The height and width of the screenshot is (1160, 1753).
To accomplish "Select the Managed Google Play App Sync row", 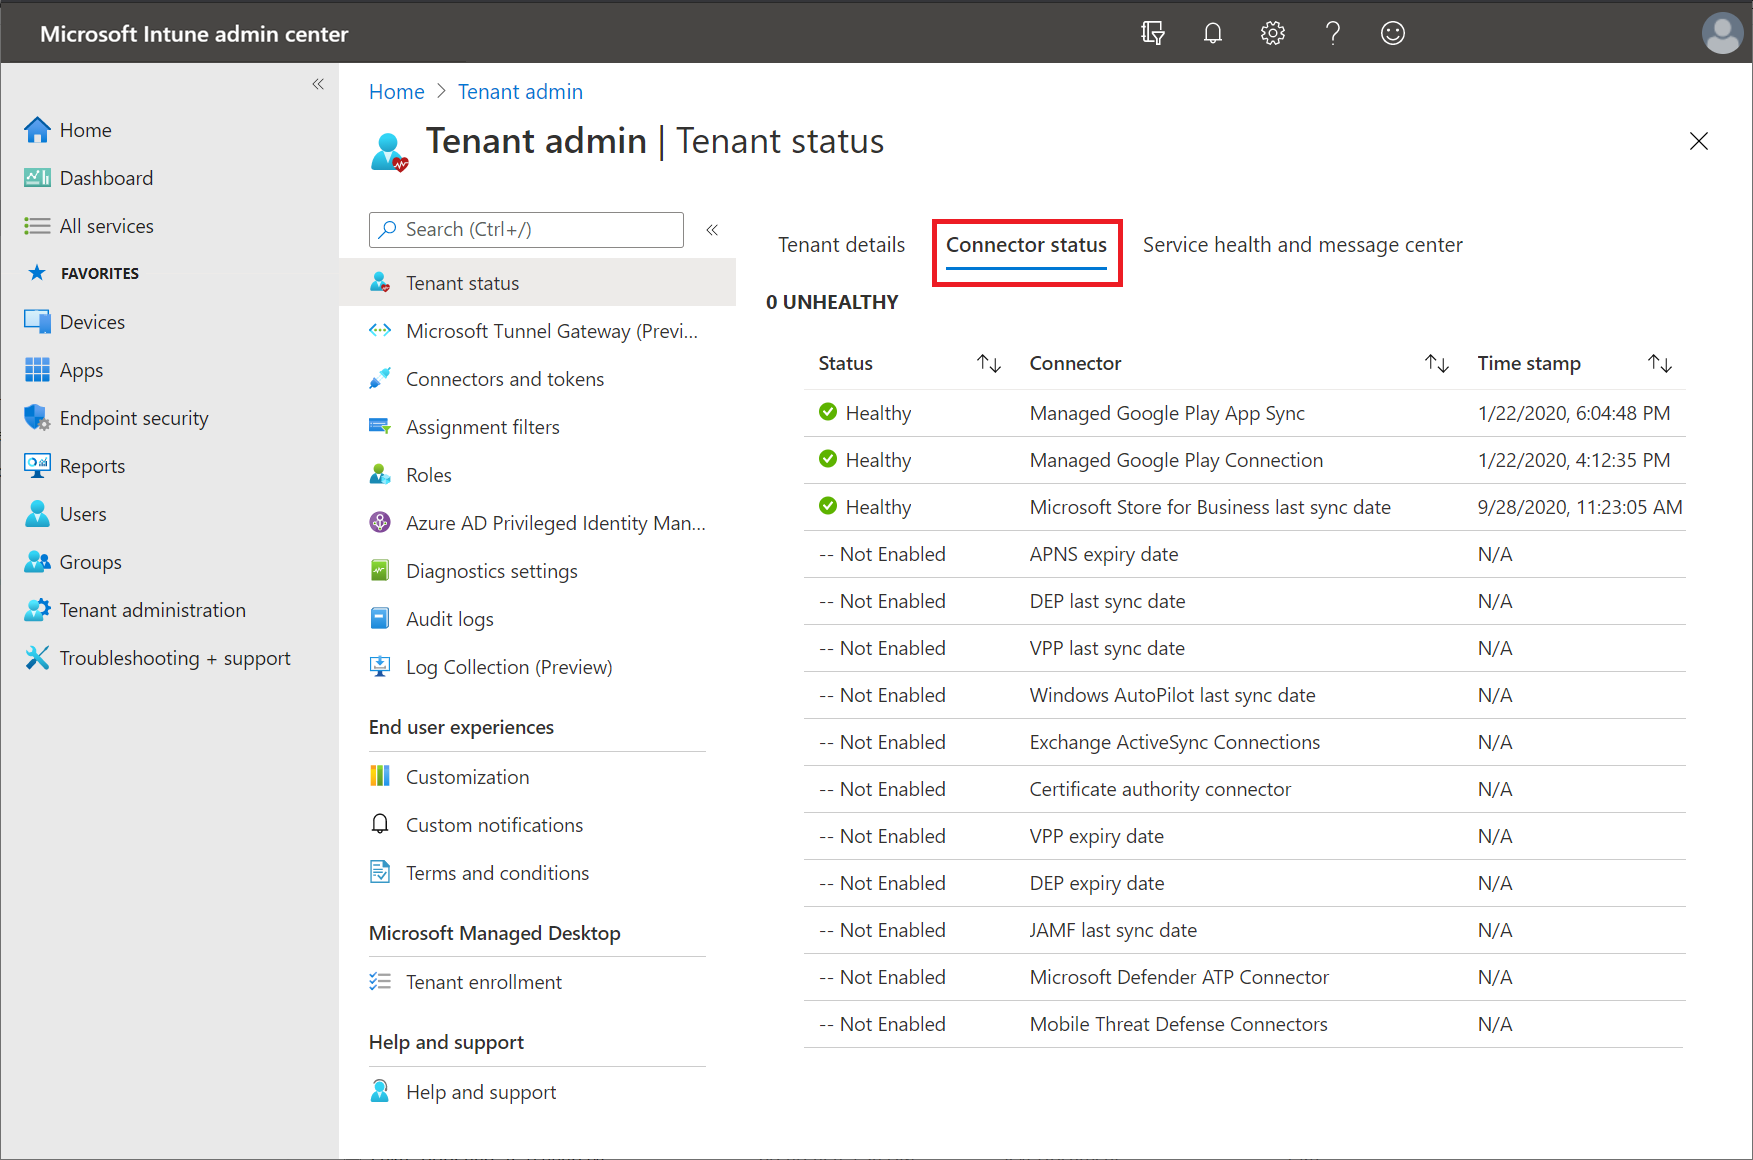I will [1245, 413].
